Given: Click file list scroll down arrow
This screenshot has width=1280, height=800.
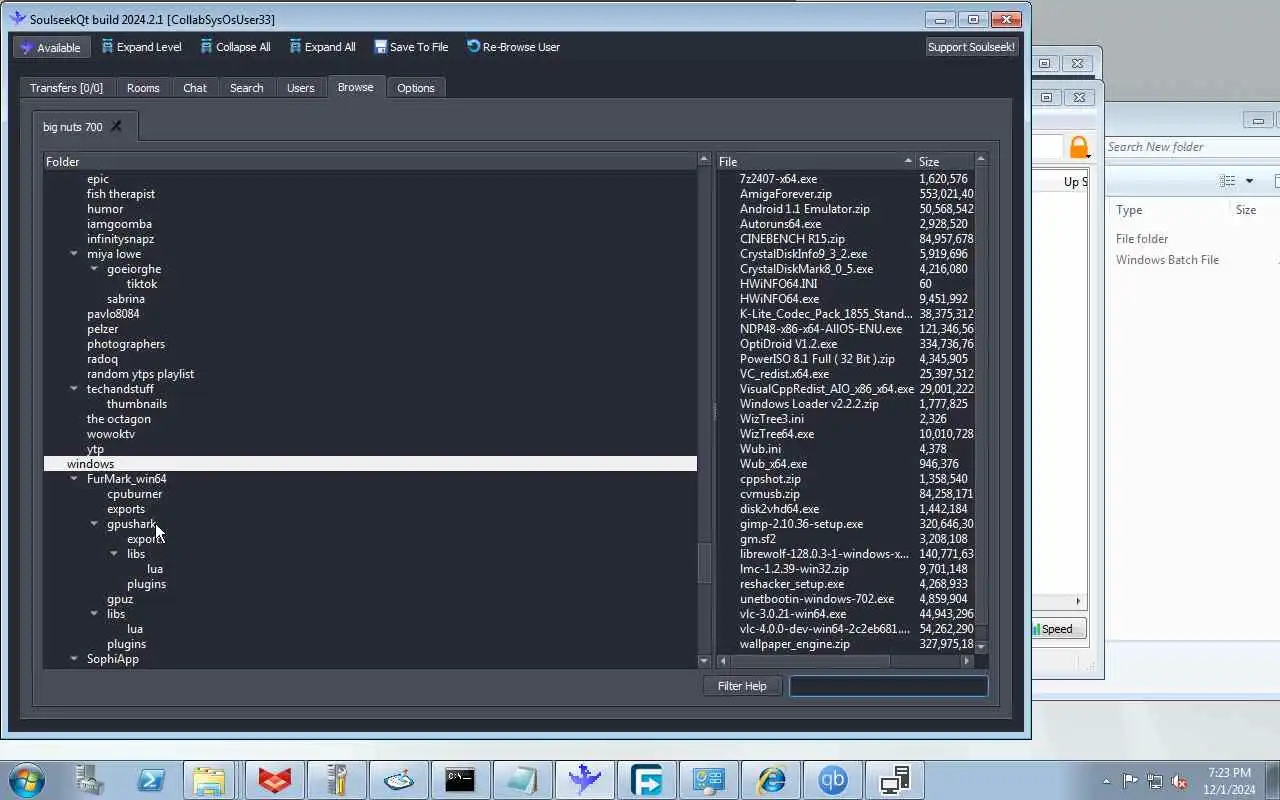Looking at the screenshot, I should click(x=981, y=647).
